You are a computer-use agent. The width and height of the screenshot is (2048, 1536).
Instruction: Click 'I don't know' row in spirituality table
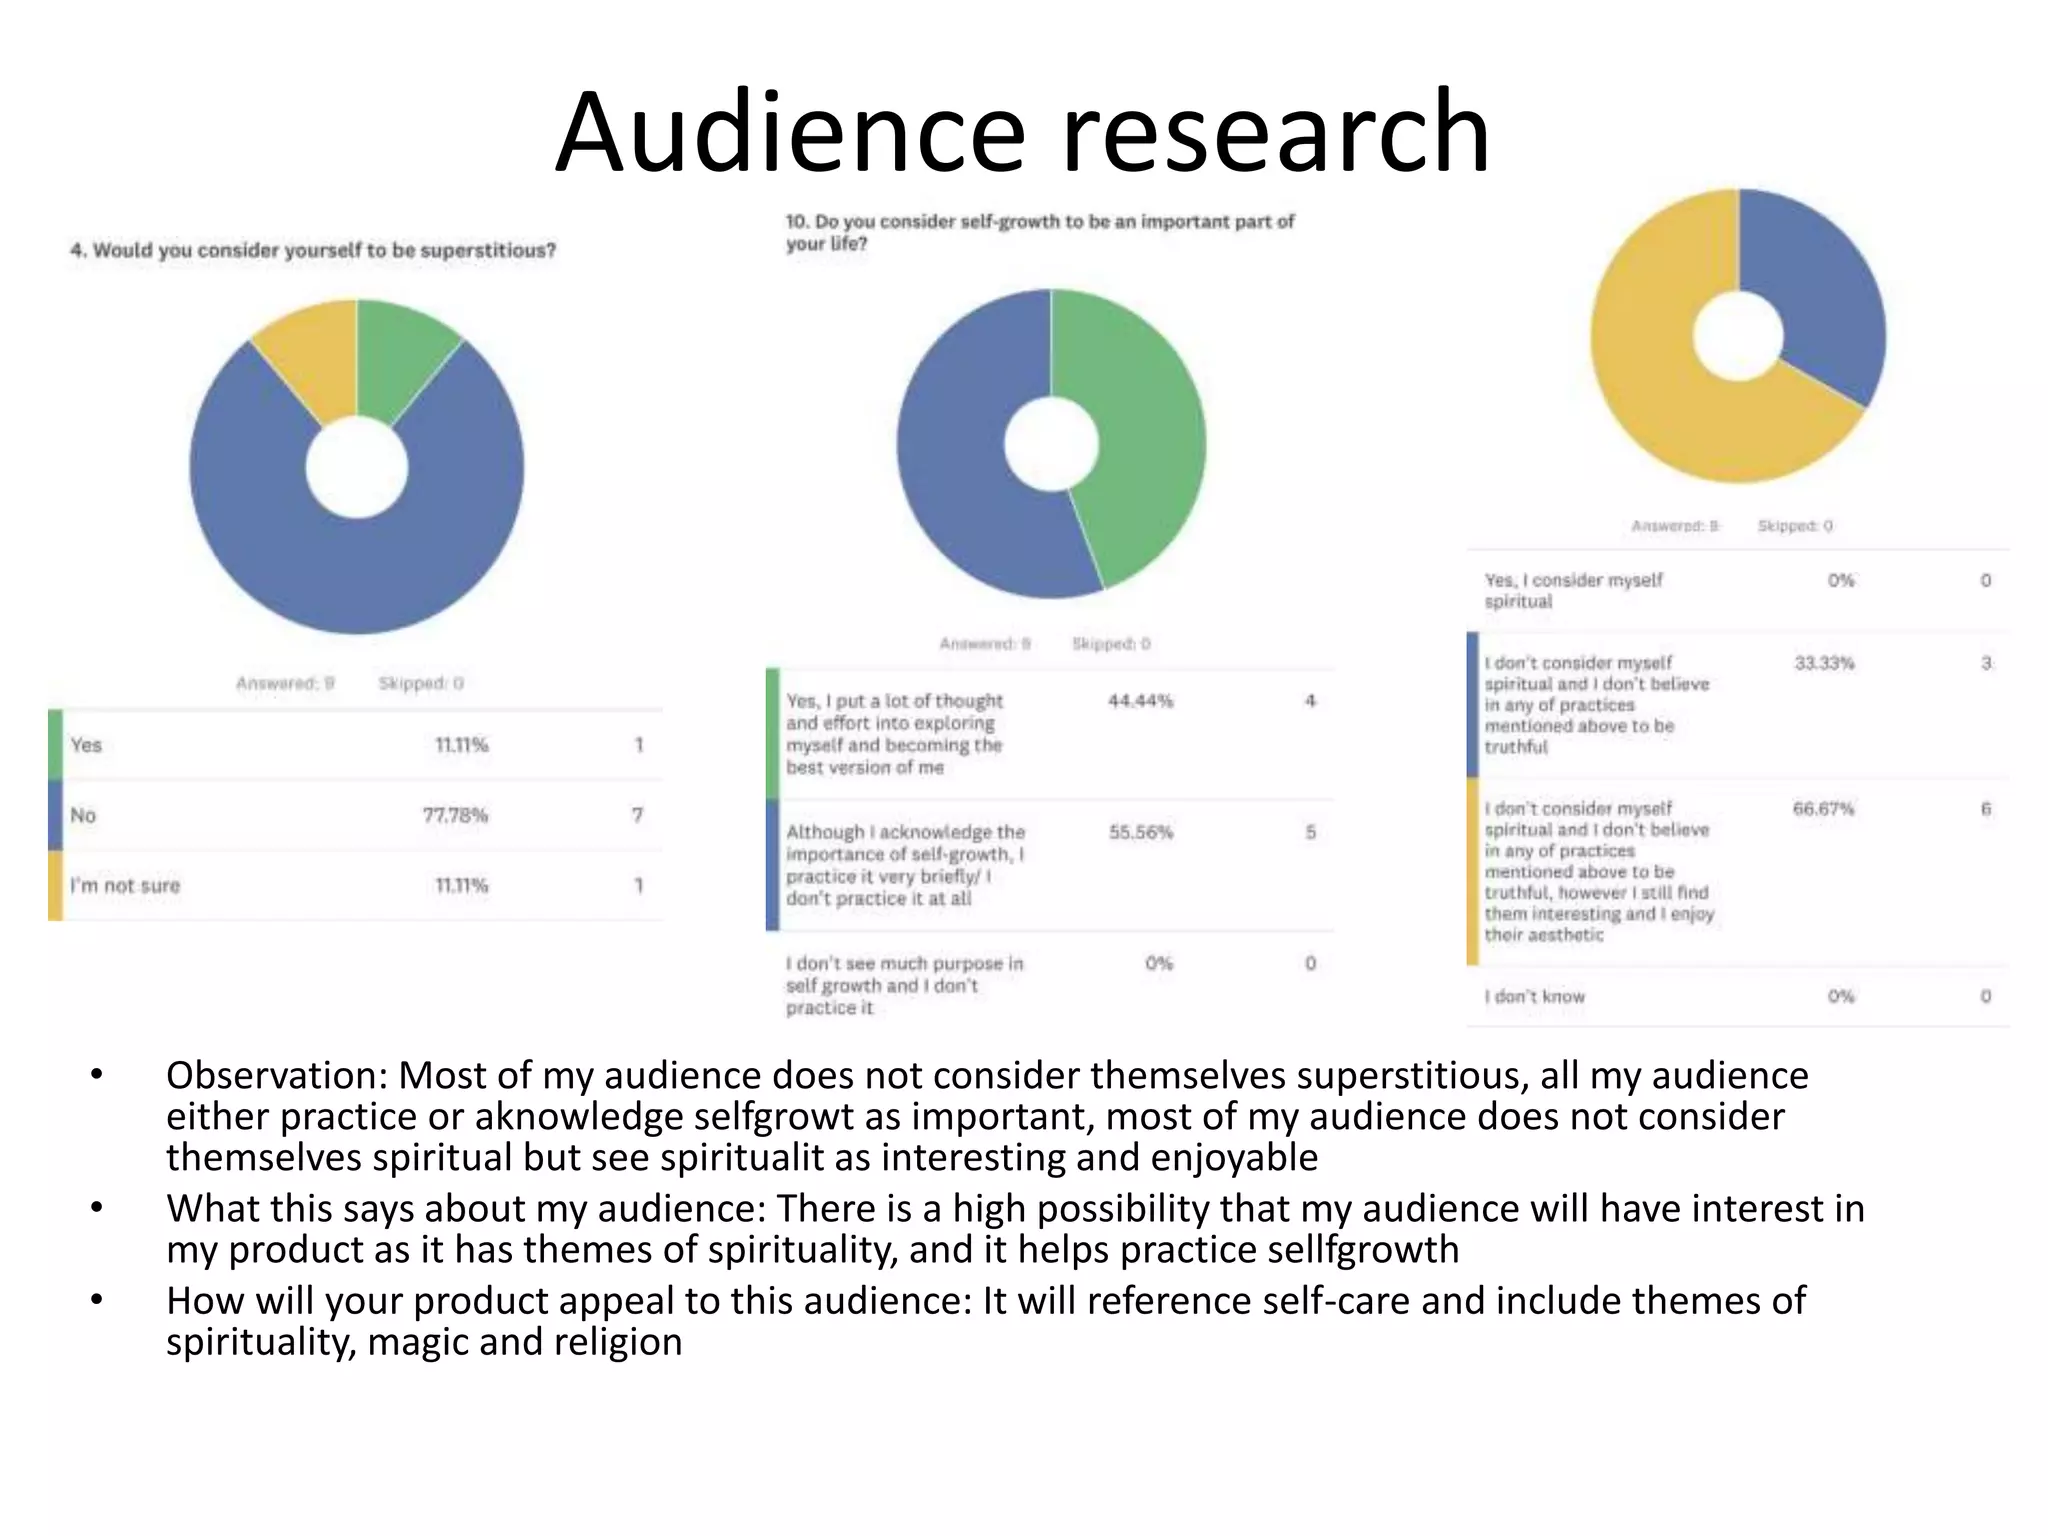tap(1738, 996)
